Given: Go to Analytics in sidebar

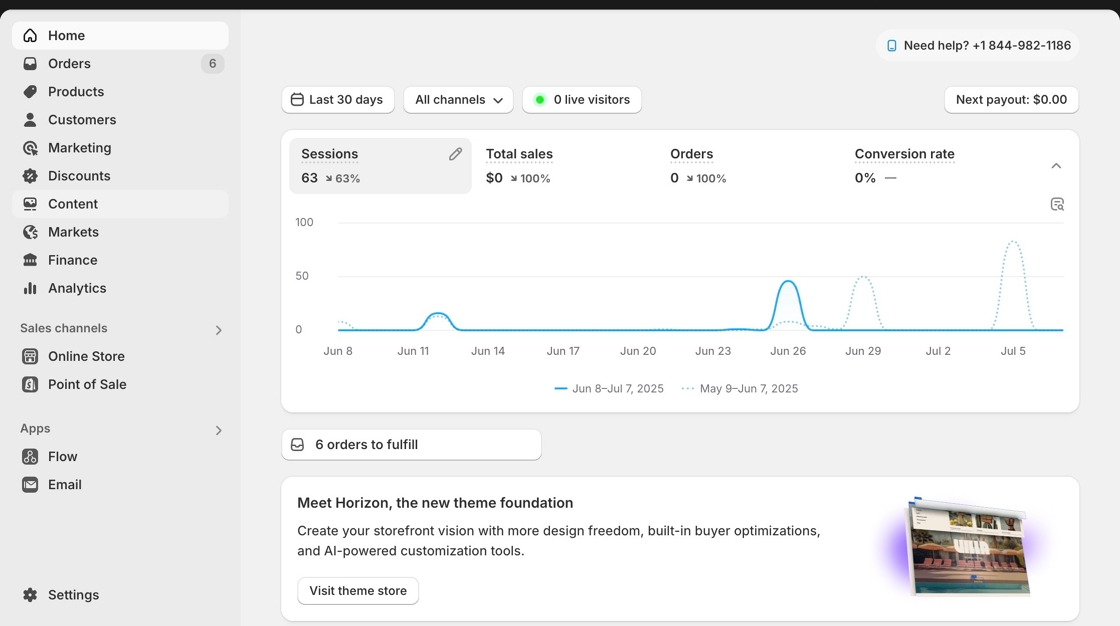Looking at the screenshot, I should [x=77, y=288].
